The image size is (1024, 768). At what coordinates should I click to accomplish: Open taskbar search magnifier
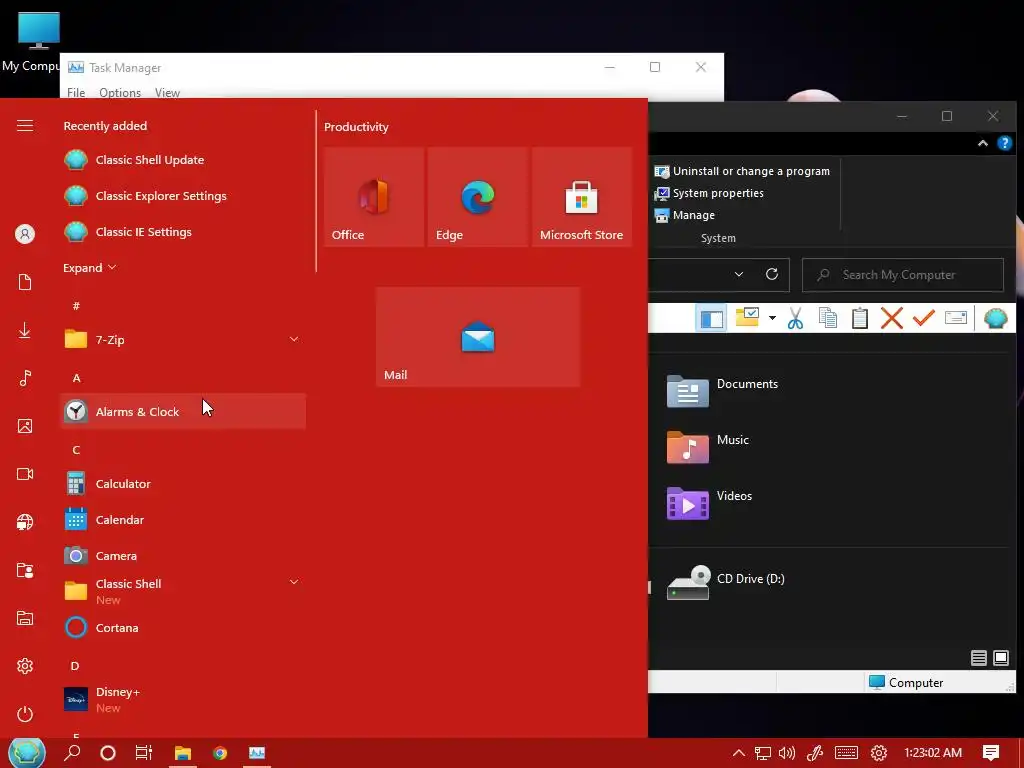click(x=72, y=752)
